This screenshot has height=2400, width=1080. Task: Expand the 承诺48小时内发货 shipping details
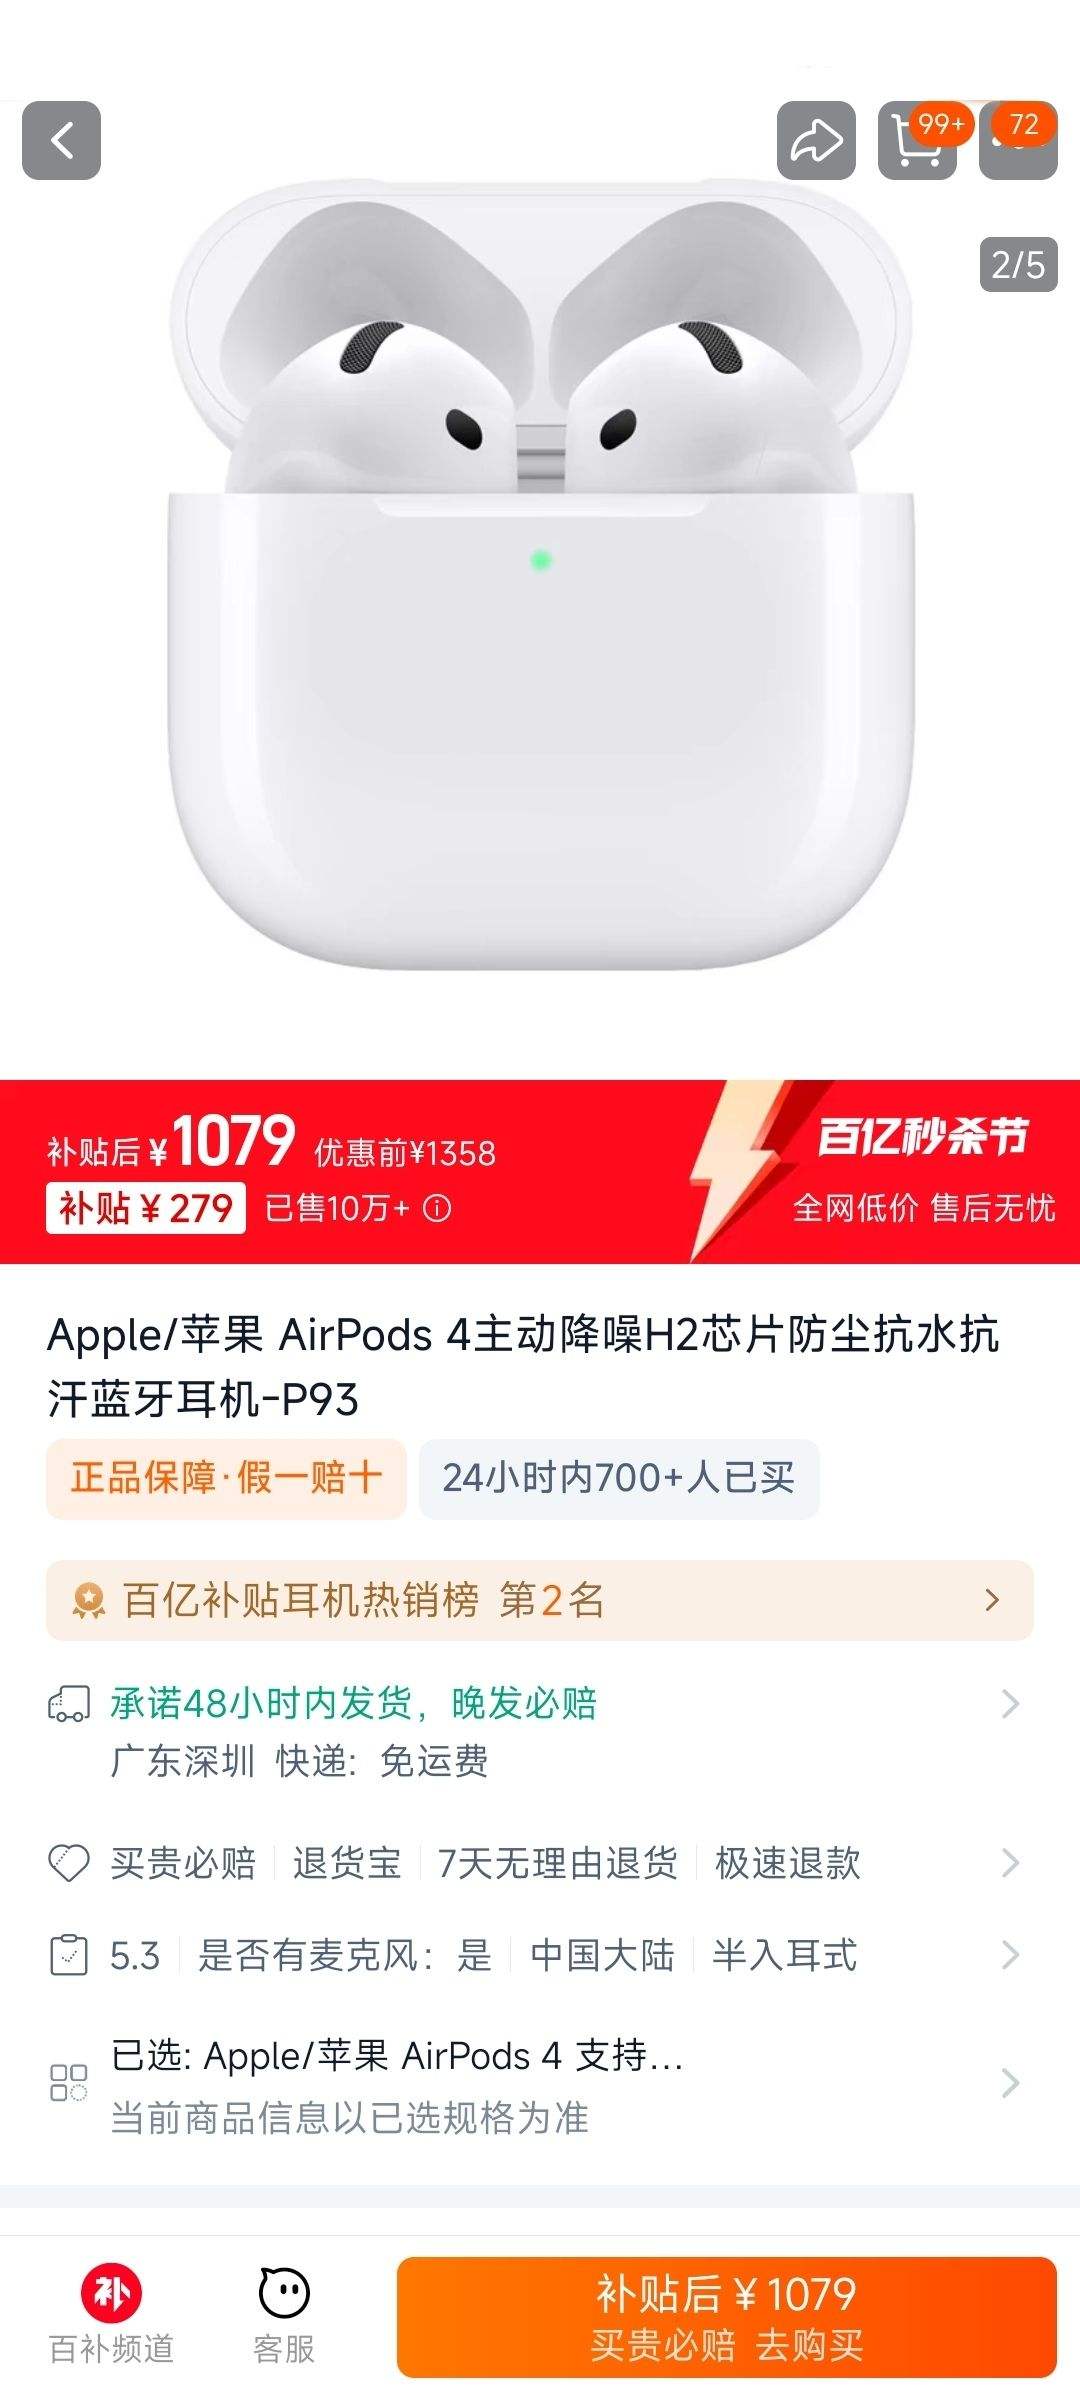(540, 1732)
